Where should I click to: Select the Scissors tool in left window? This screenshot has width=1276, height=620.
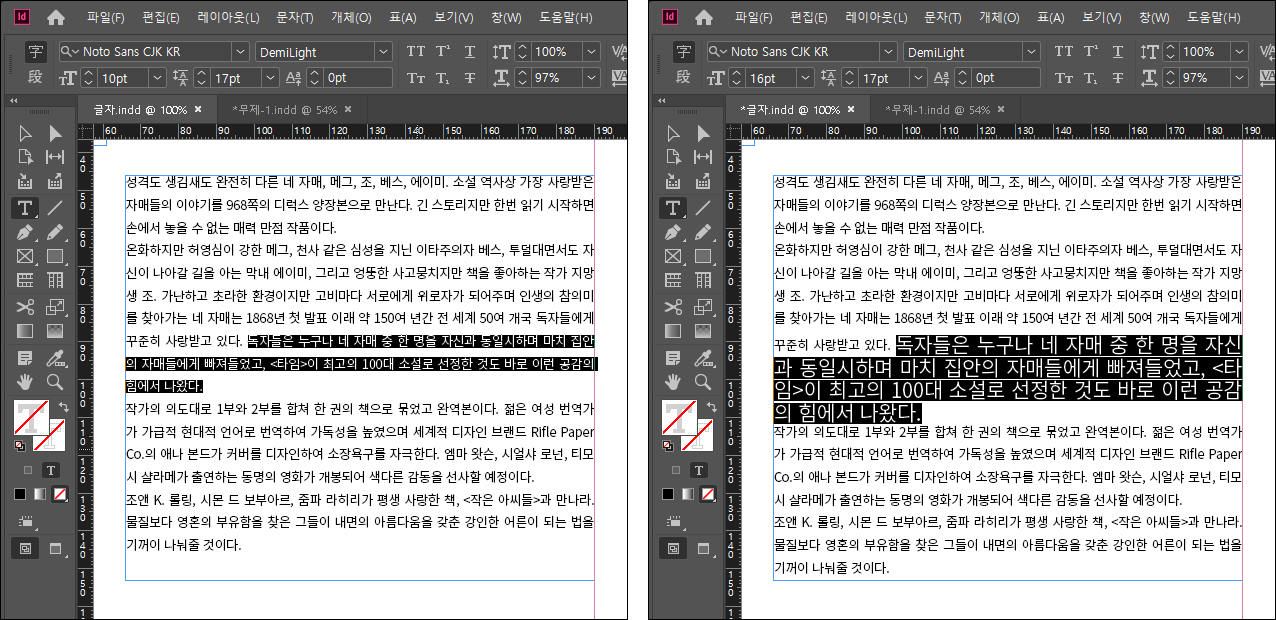[26, 306]
